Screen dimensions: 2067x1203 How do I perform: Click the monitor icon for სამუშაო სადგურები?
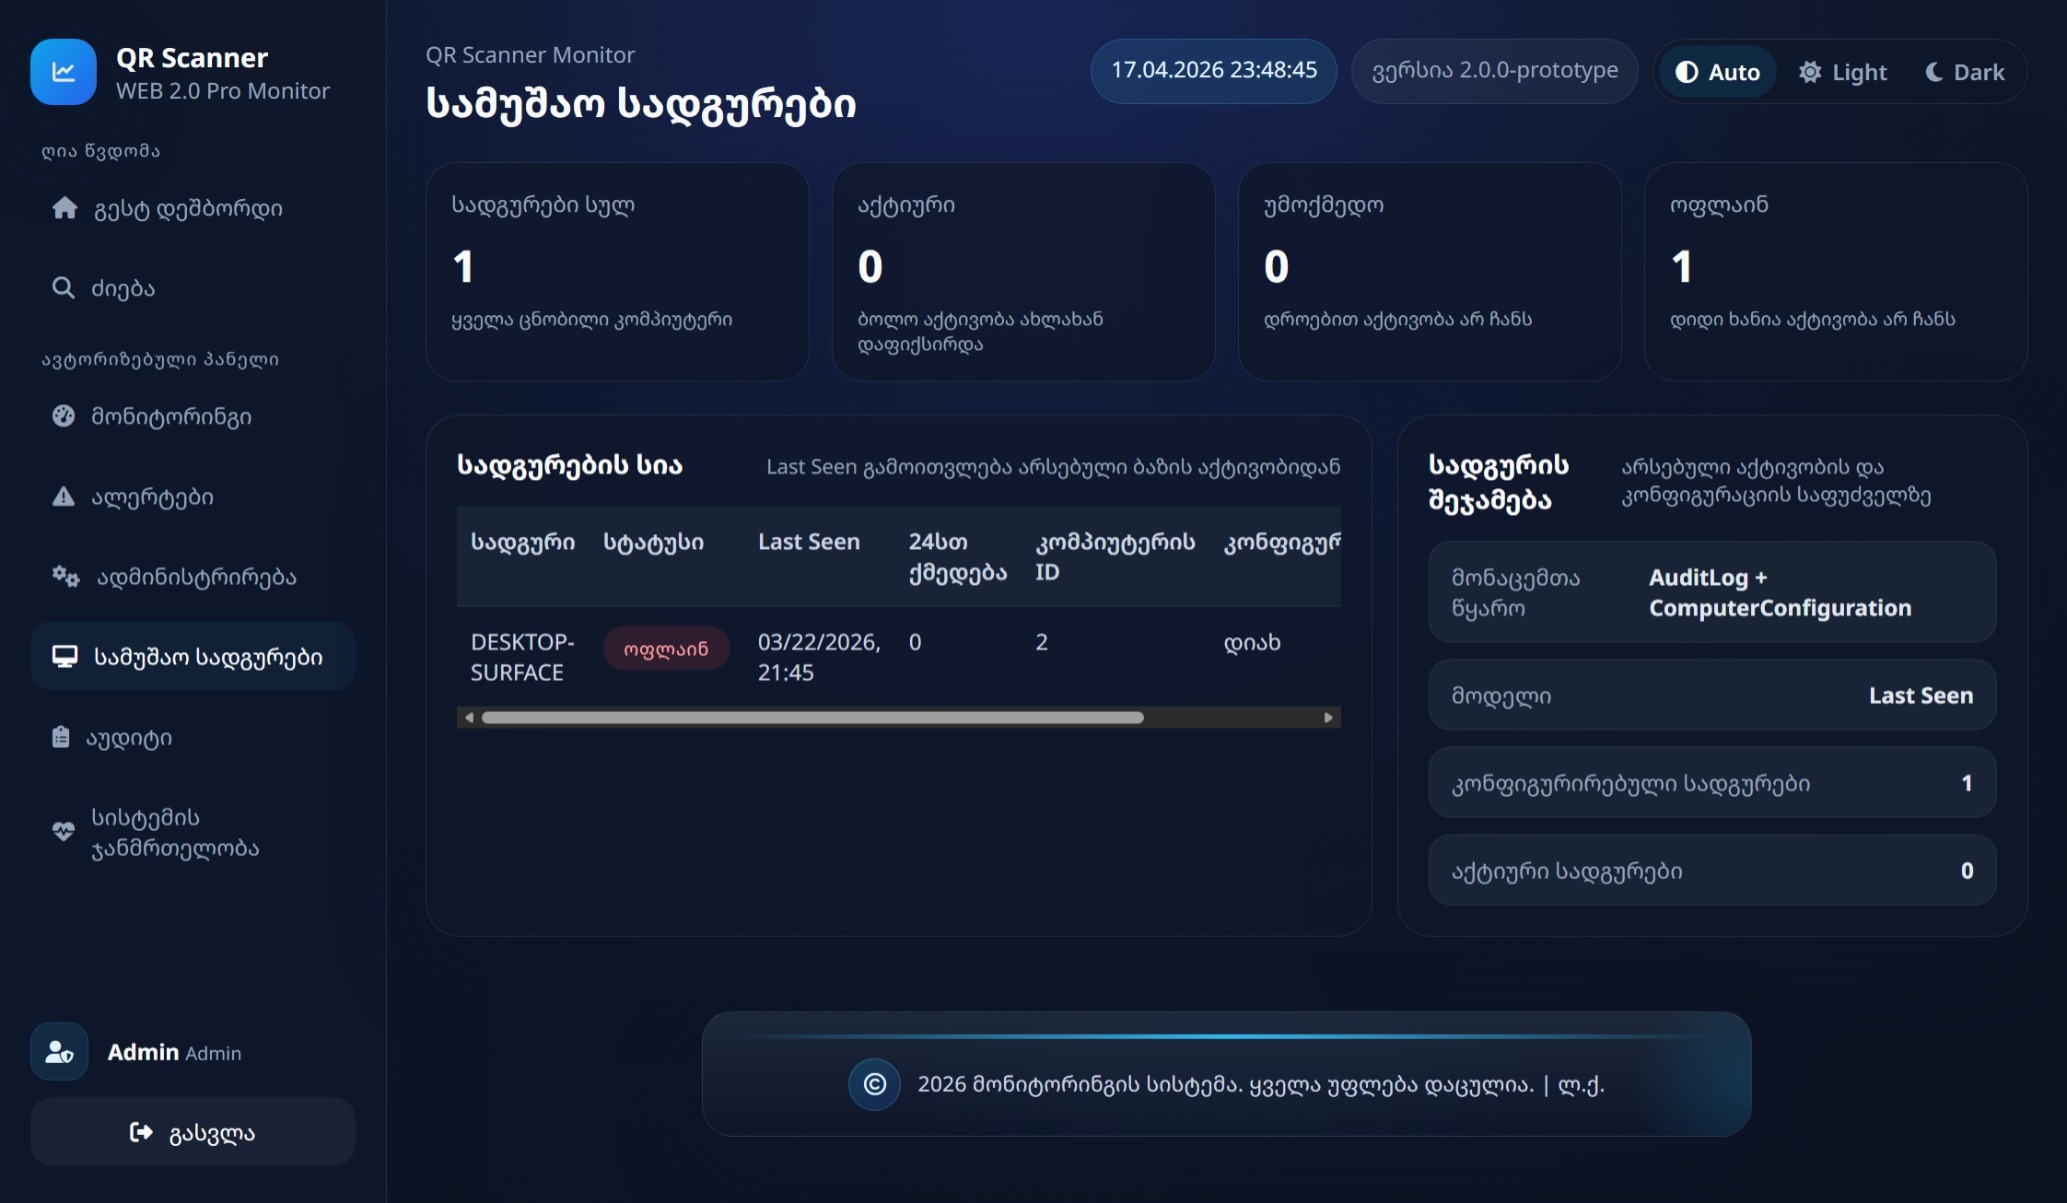65,656
